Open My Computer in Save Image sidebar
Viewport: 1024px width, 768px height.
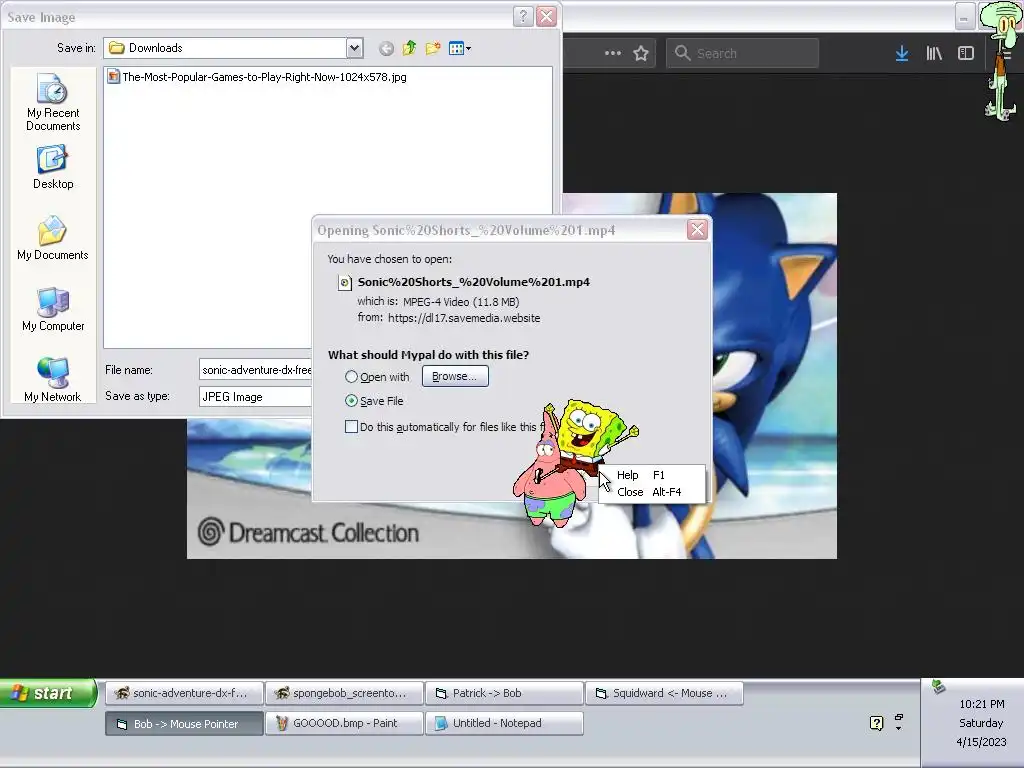coord(53,310)
